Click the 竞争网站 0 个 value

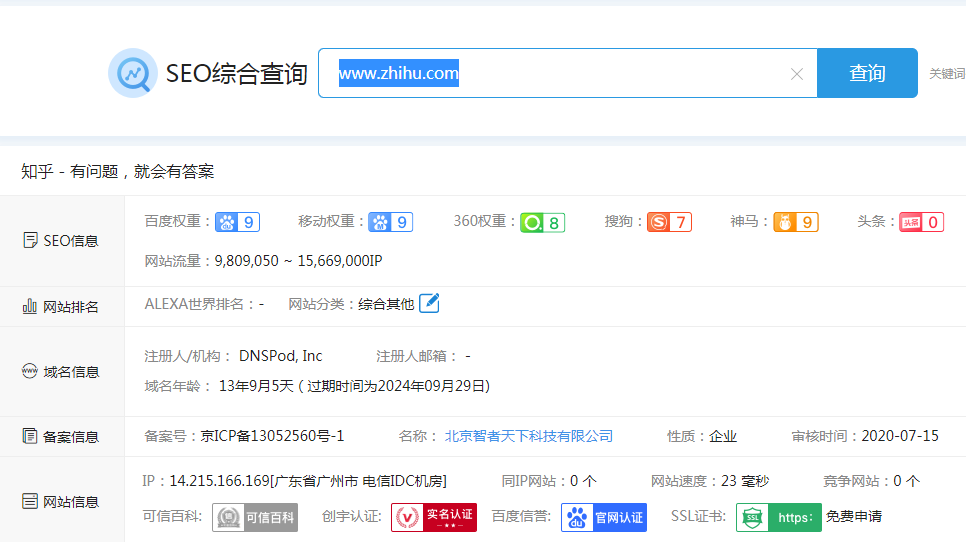tap(907, 481)
